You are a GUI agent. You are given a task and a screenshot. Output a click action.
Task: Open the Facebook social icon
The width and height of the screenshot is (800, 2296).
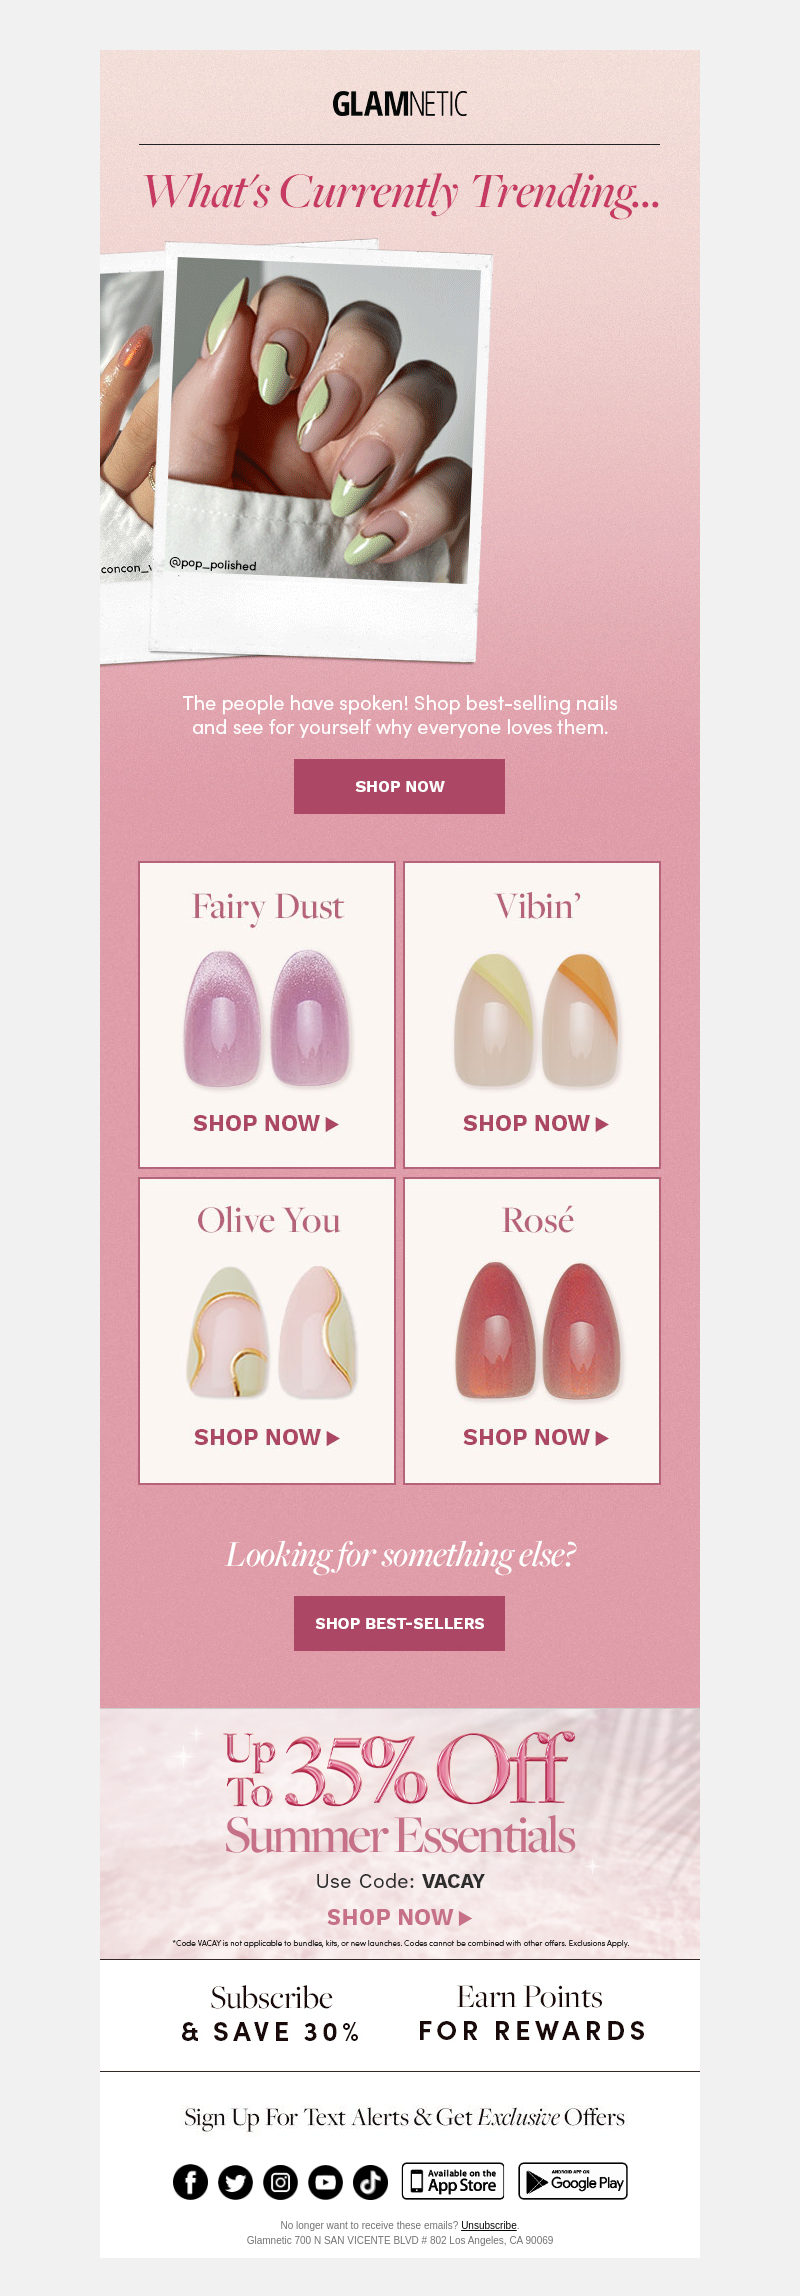191,2181
